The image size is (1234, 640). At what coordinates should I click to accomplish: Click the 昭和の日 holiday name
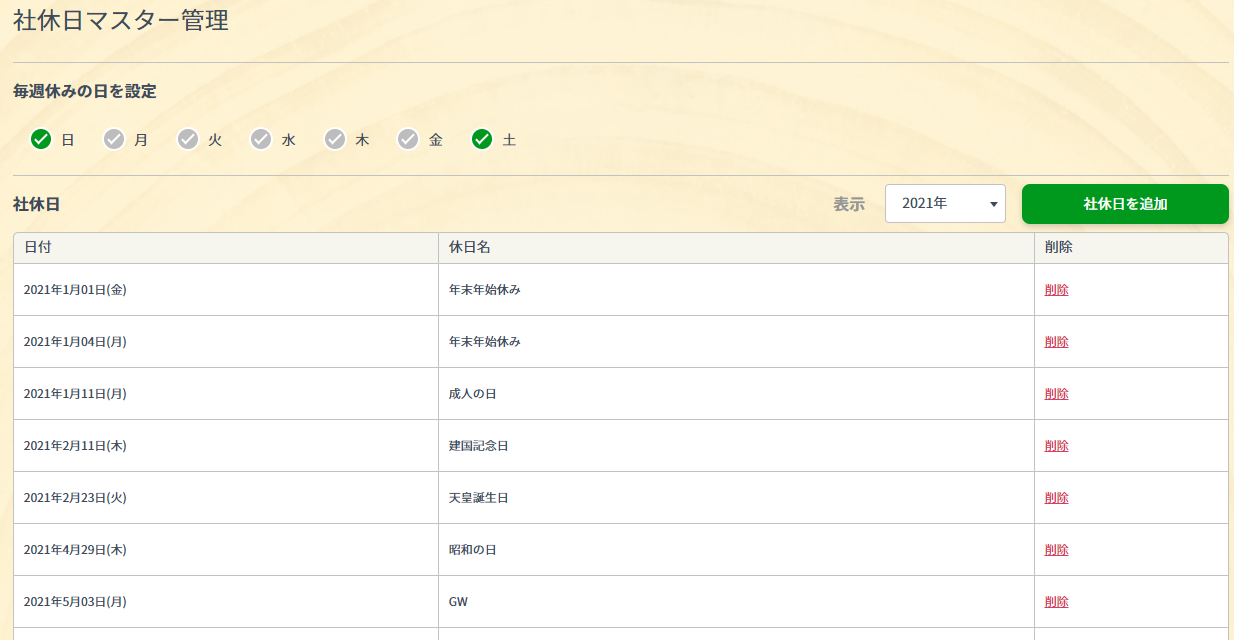click(473, 550)
